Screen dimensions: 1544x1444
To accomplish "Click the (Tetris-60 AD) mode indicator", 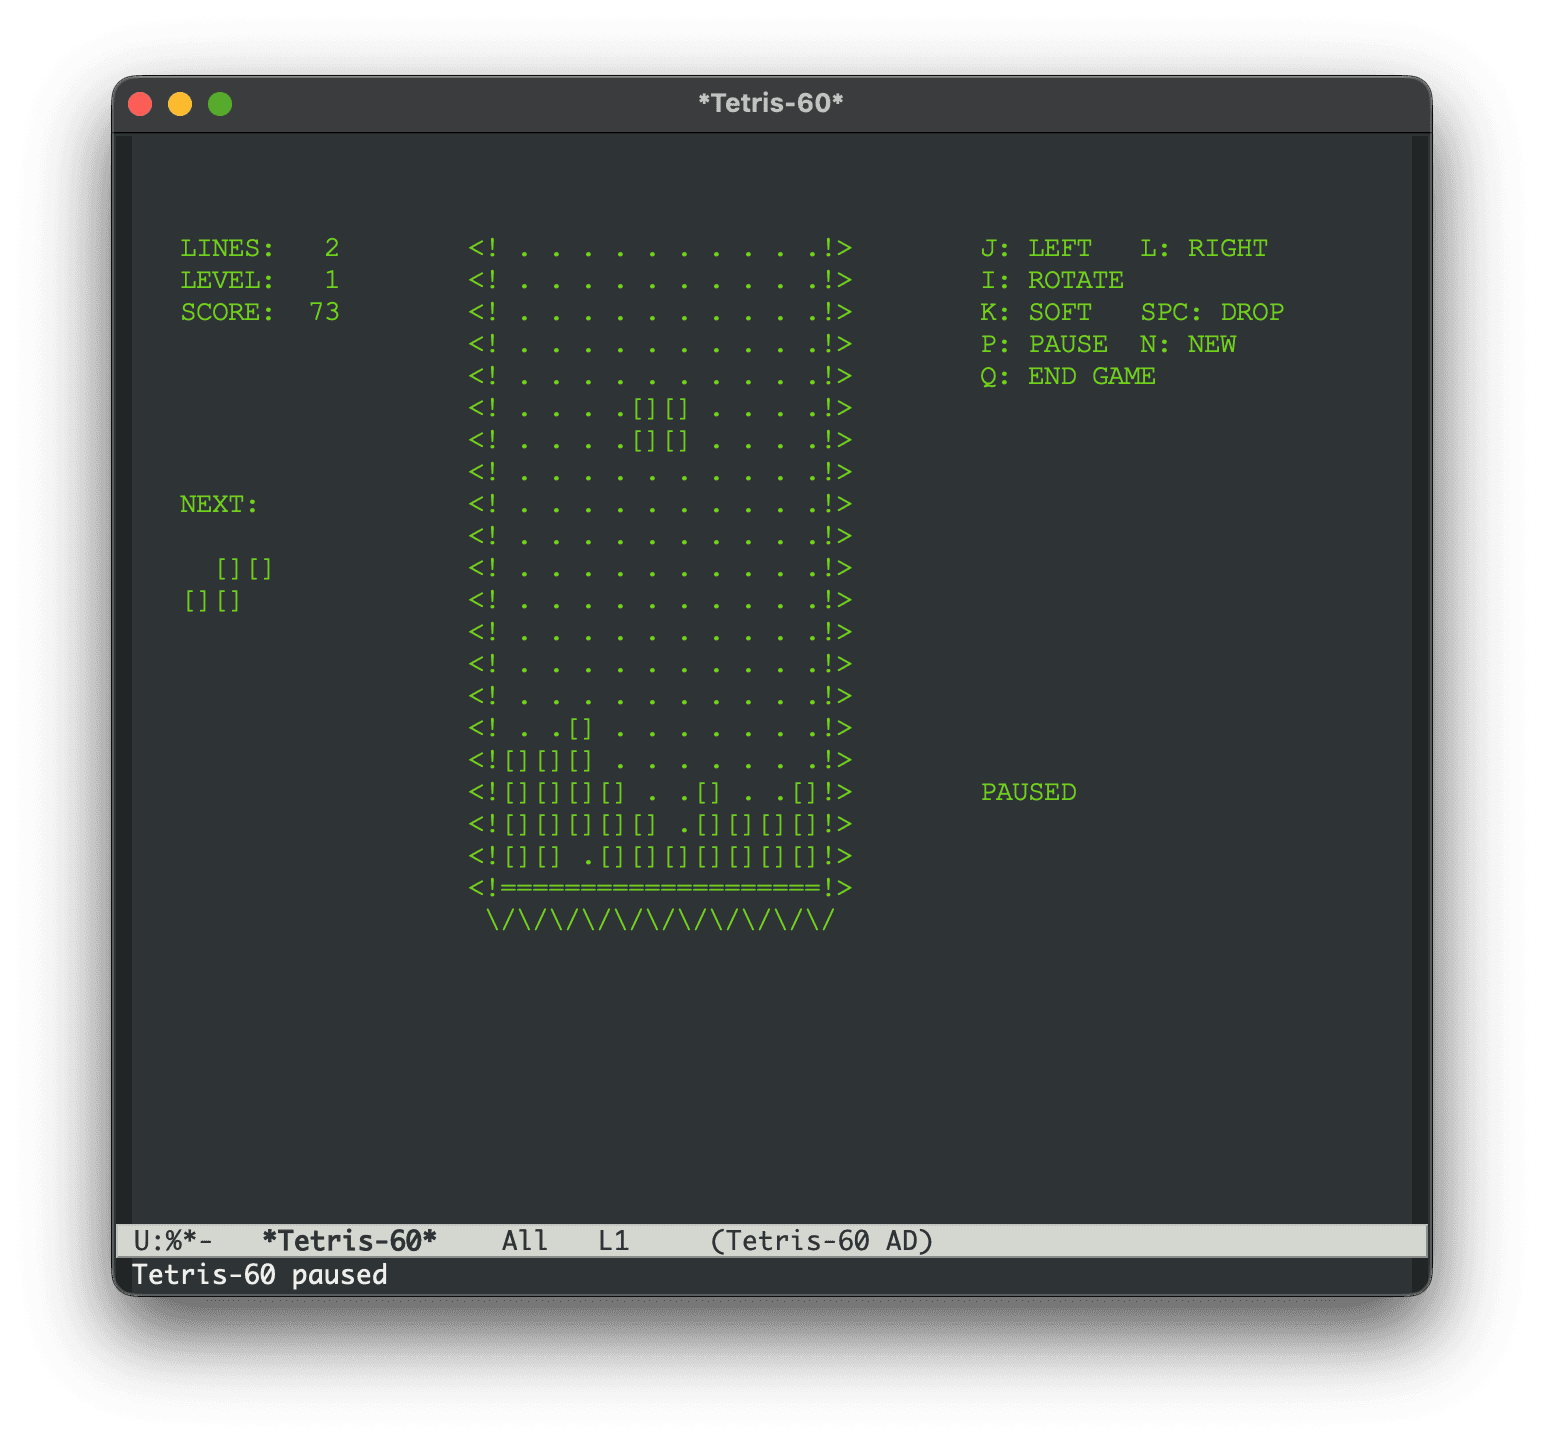I will click(x=821, y=1241).
